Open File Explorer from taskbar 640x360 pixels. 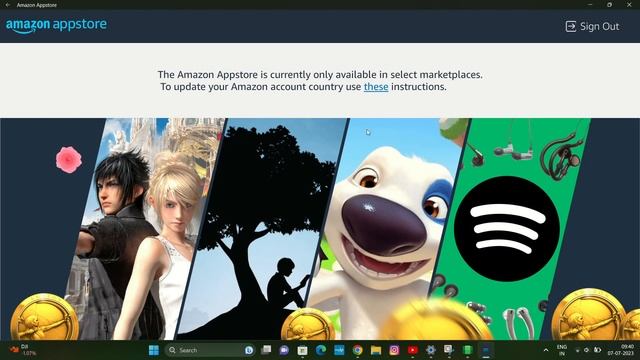point(376,350)
